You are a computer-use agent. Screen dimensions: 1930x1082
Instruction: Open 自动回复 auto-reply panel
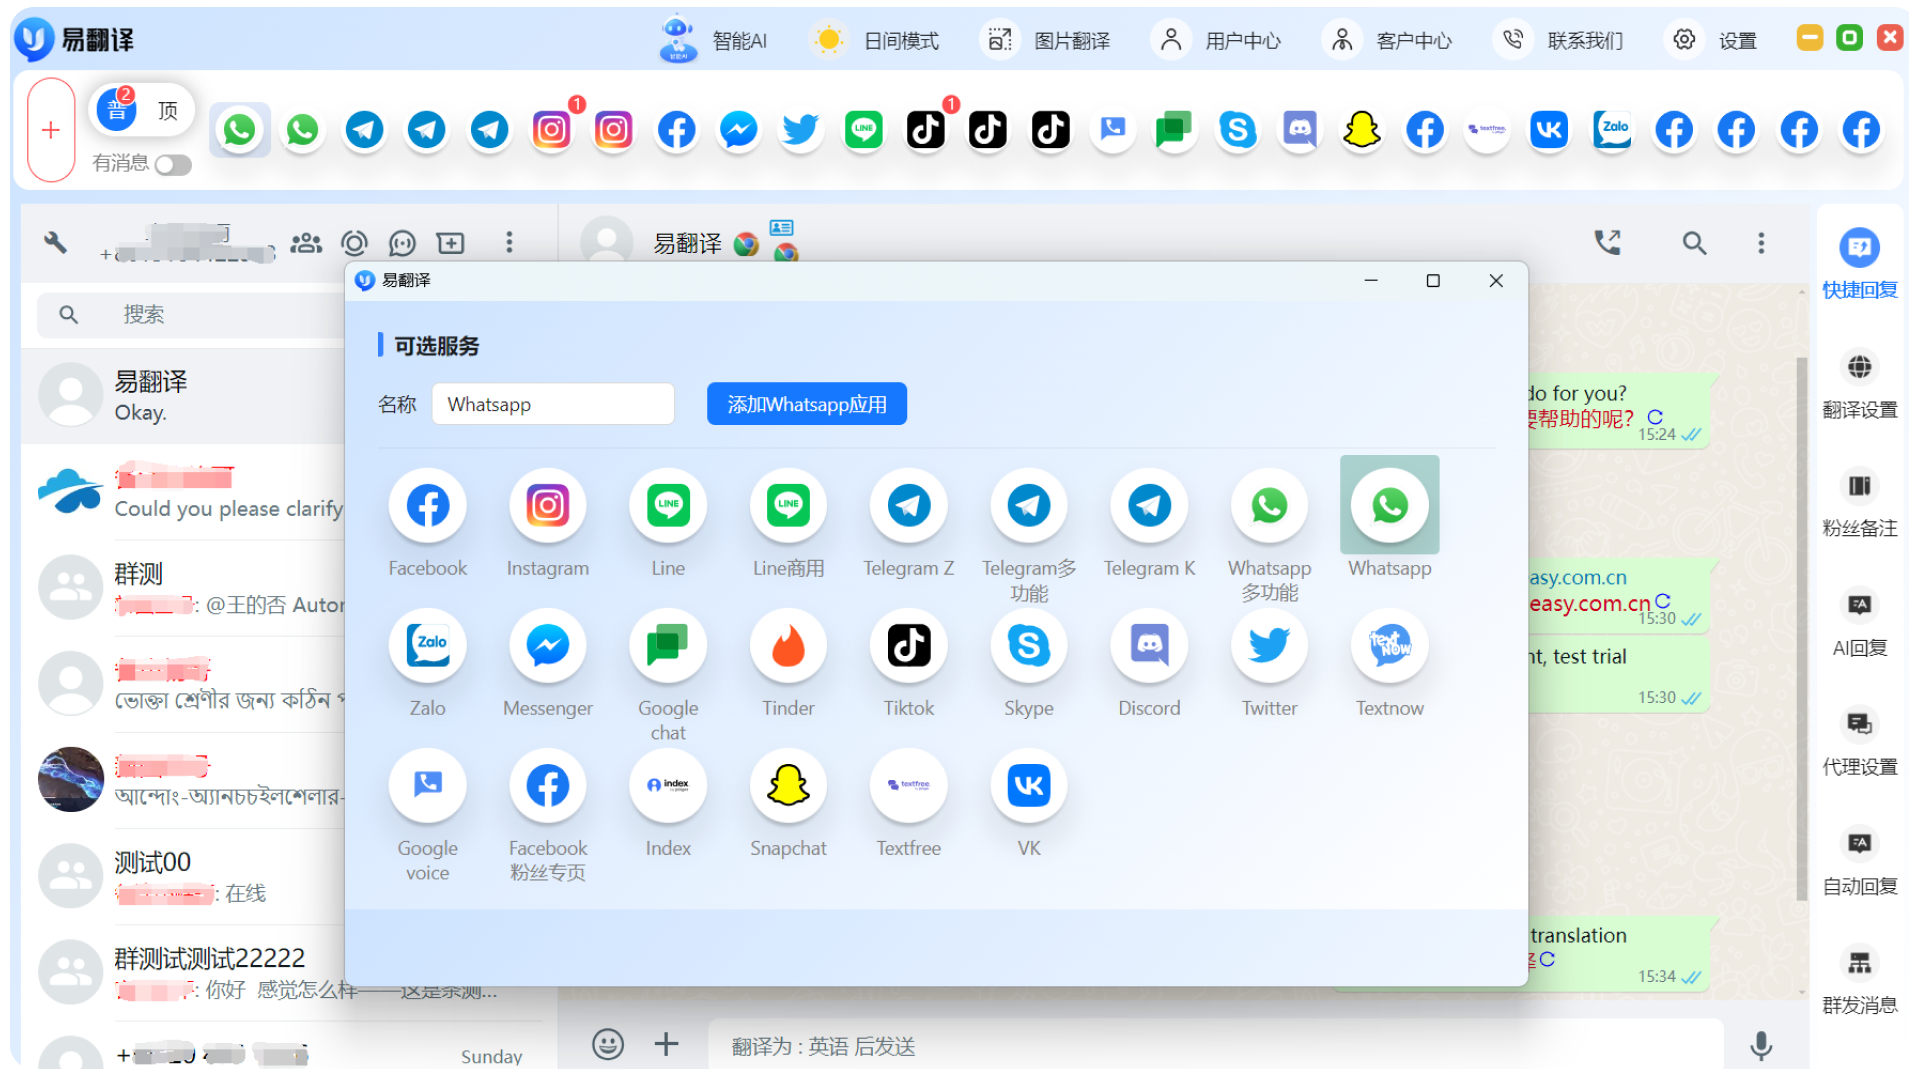(1859, 860)
